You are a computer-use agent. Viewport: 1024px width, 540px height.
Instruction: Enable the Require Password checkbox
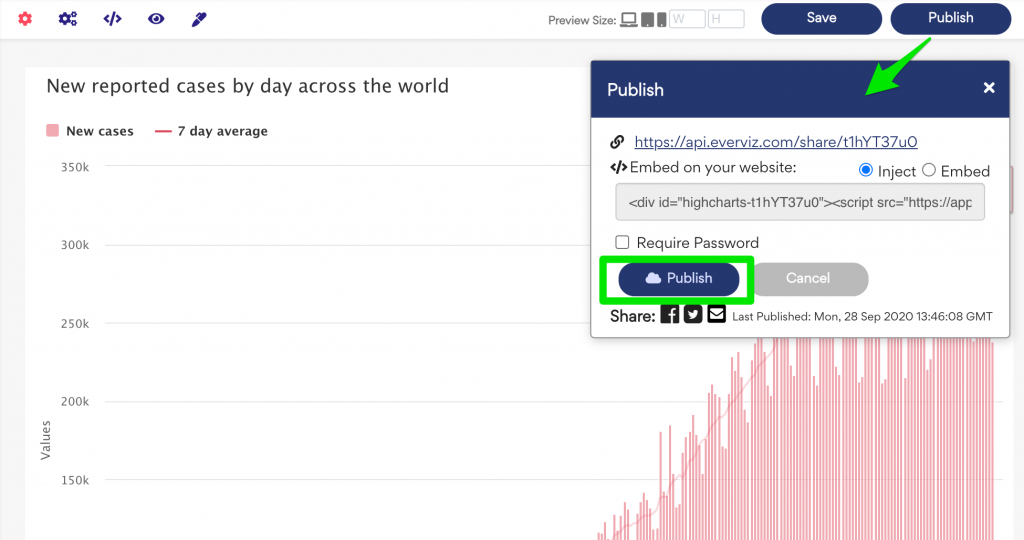pos(622,242)
